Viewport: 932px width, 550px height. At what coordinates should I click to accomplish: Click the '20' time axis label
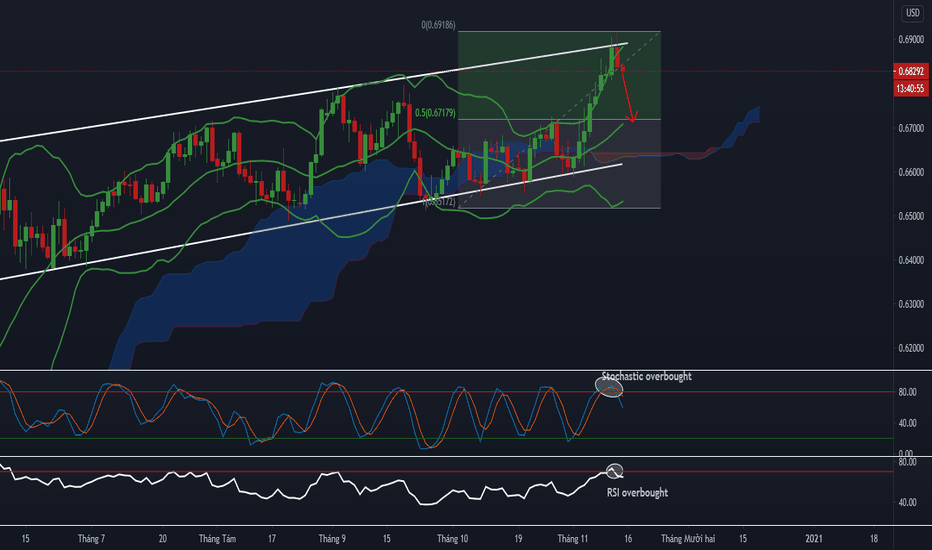(x=163, y=539)
